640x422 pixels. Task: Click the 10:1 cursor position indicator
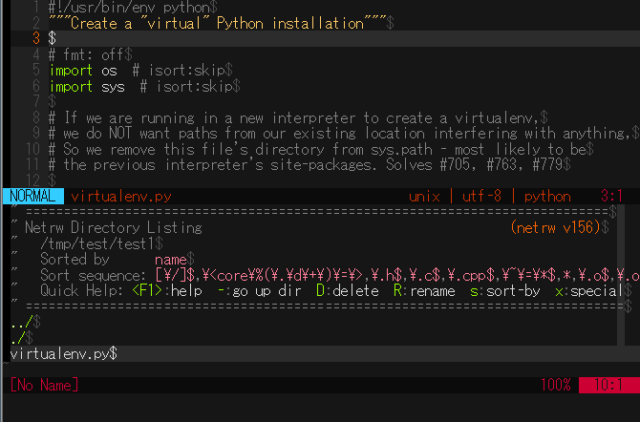(x=609, y=385)
